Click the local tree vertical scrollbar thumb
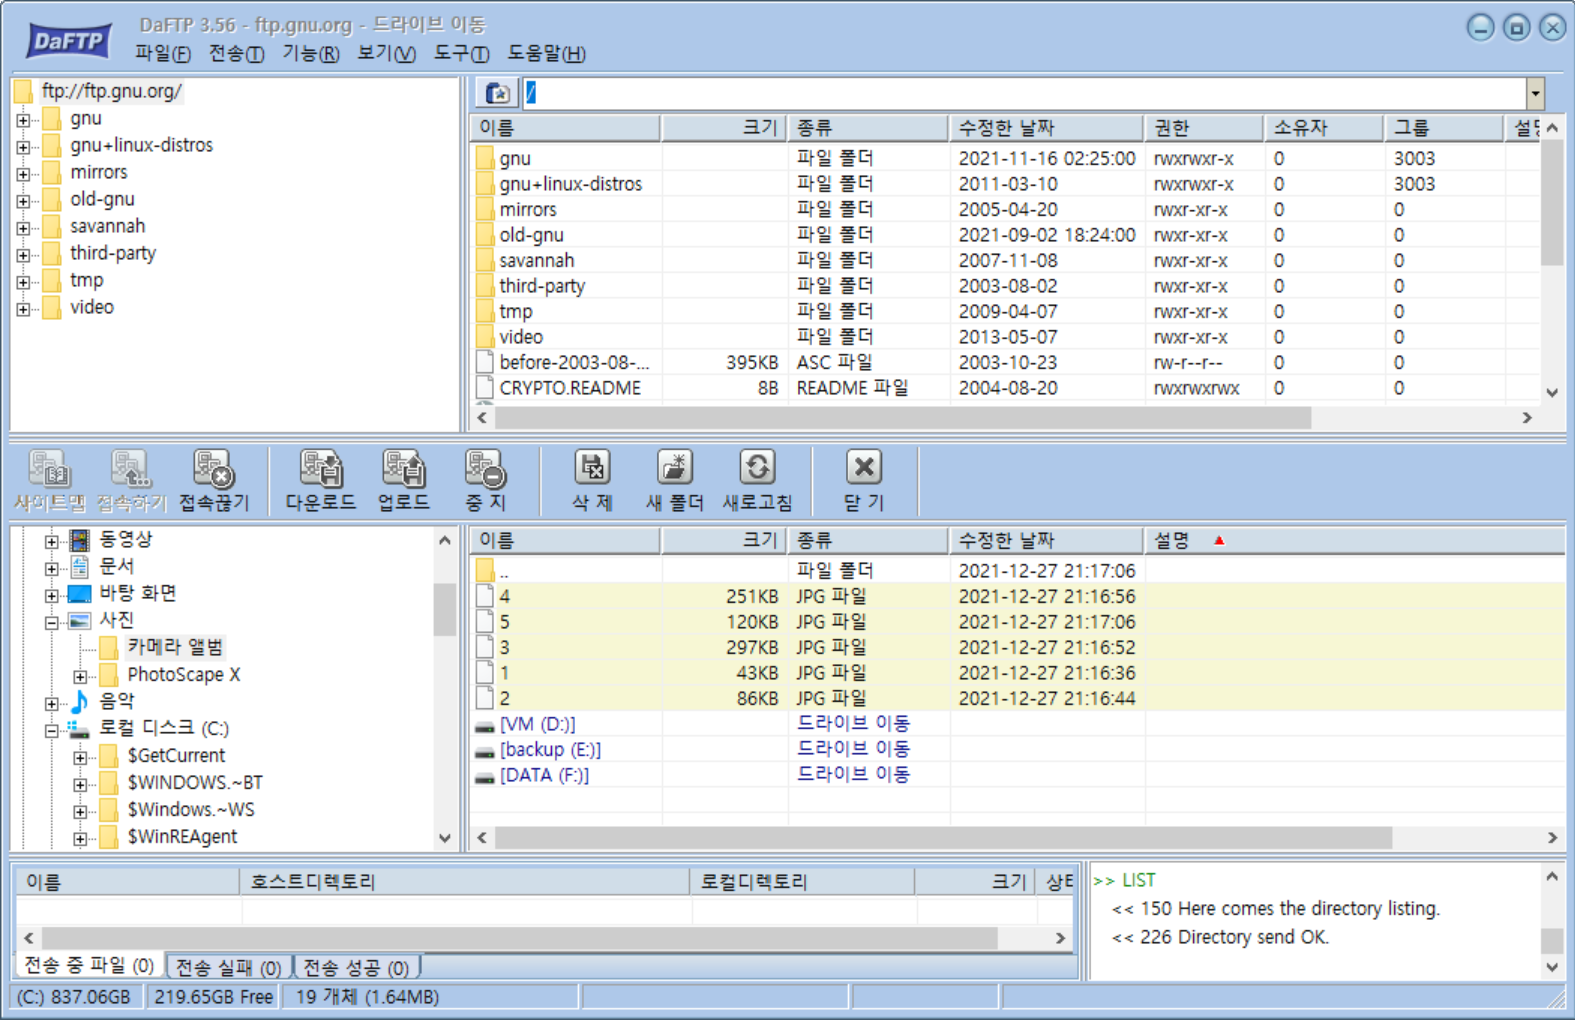The width and height of the screenshot is (1575, 1020). point(445,609)
